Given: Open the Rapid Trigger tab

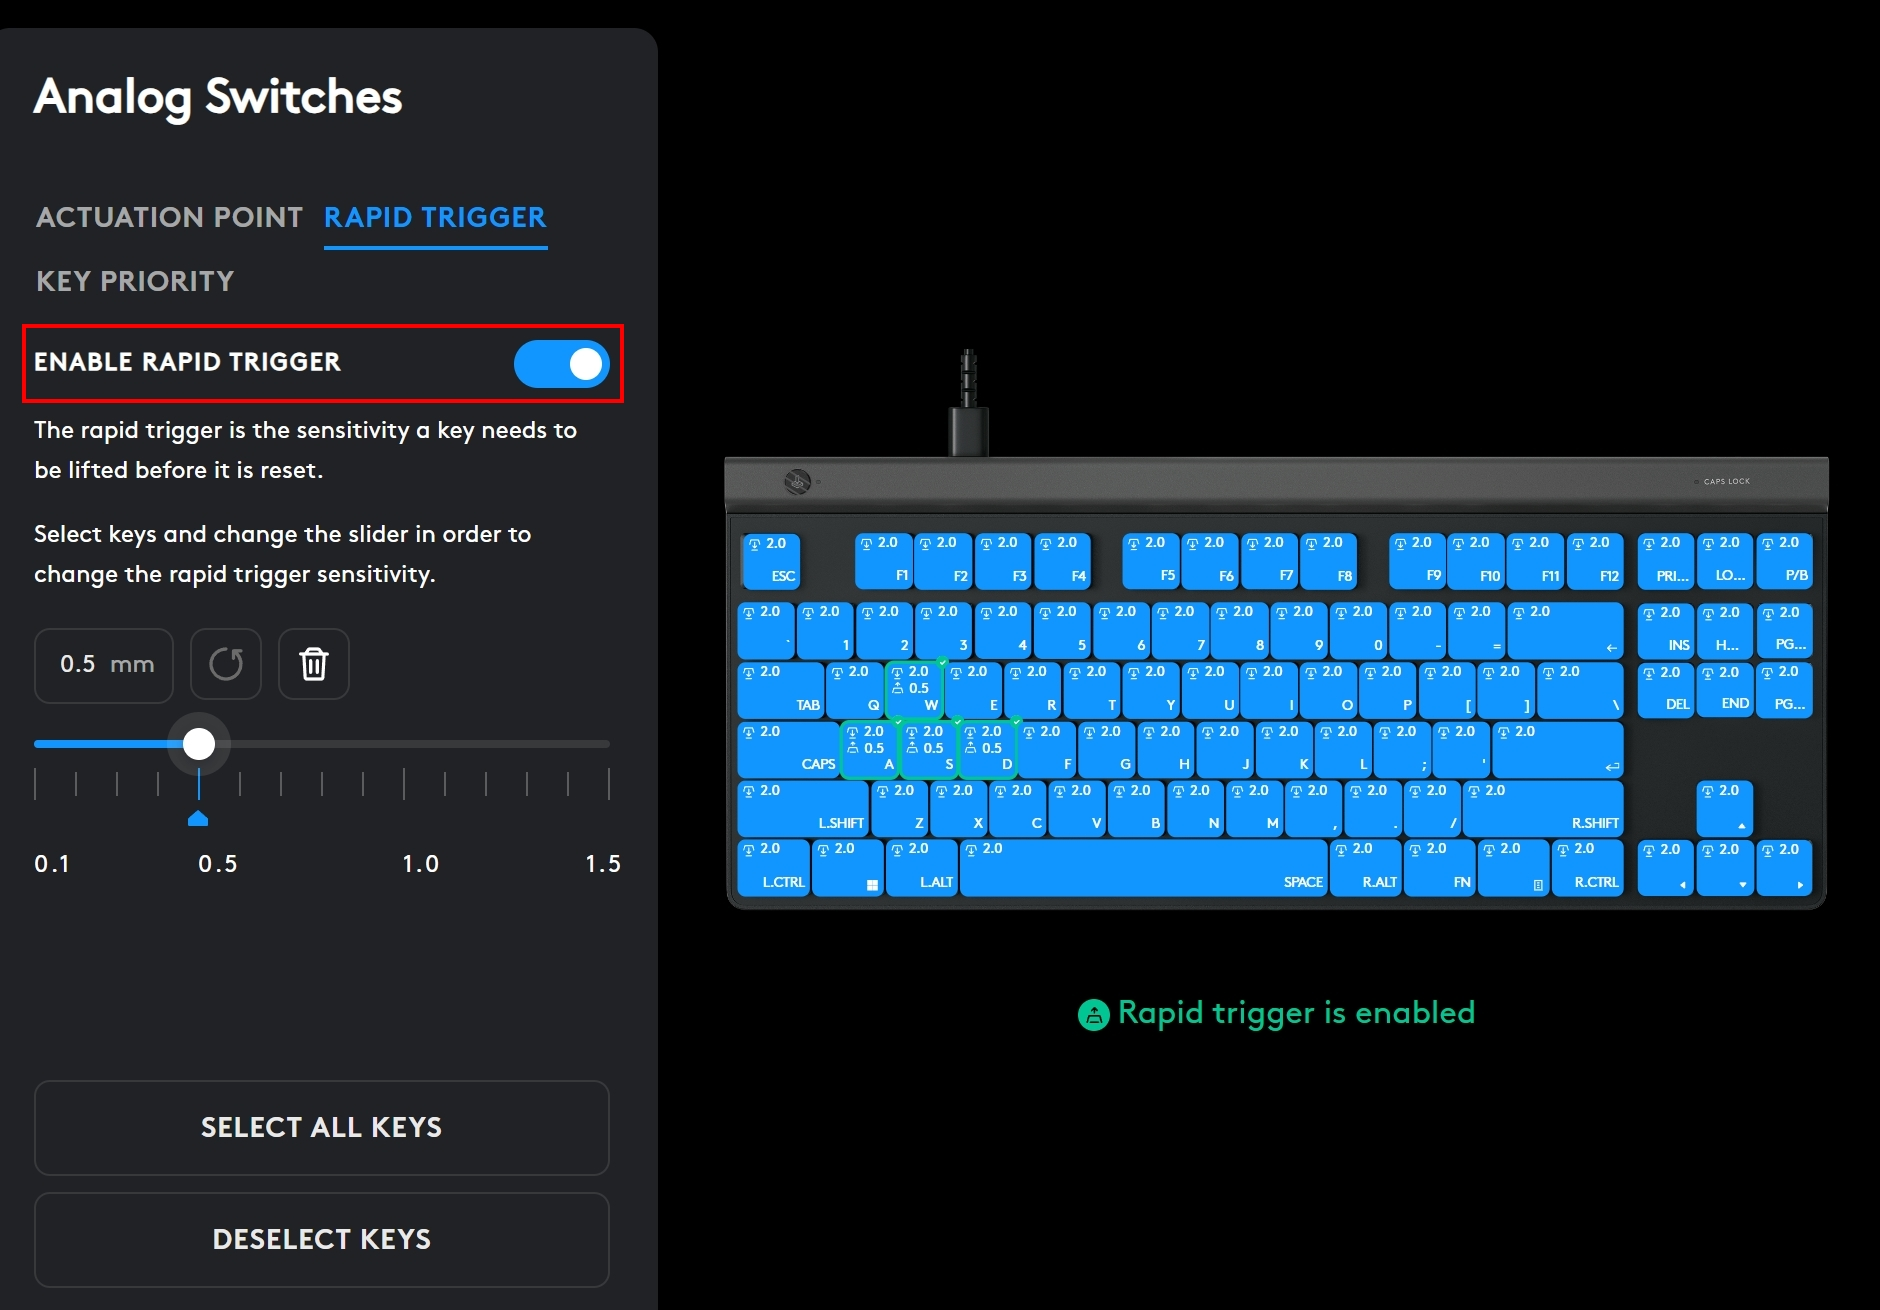Looking at the screenshot, I should (435, 217).
